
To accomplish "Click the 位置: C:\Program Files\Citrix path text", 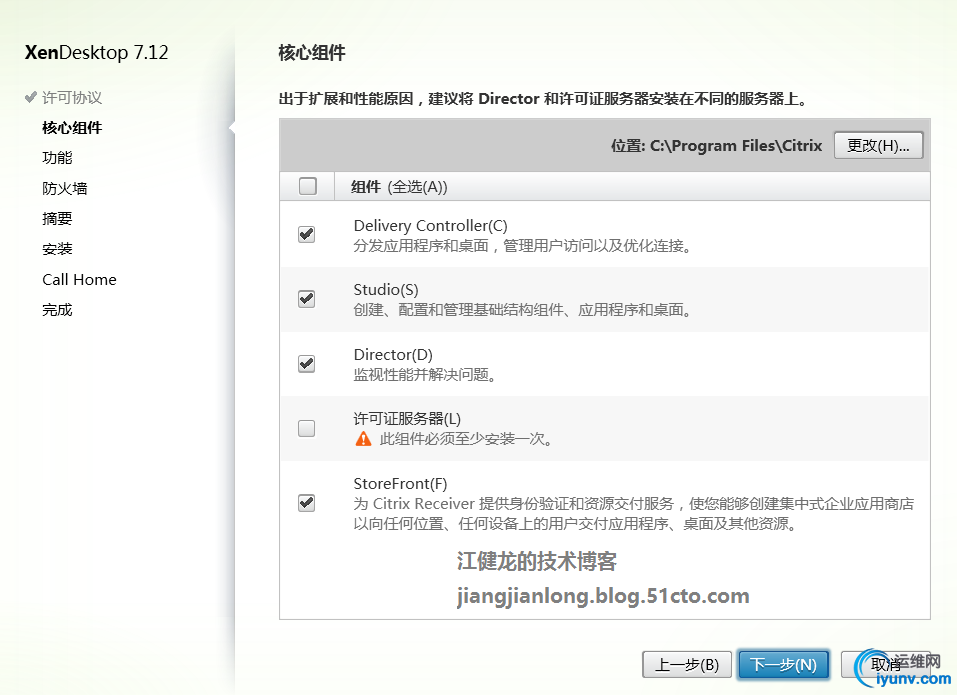I will [717, 146].
